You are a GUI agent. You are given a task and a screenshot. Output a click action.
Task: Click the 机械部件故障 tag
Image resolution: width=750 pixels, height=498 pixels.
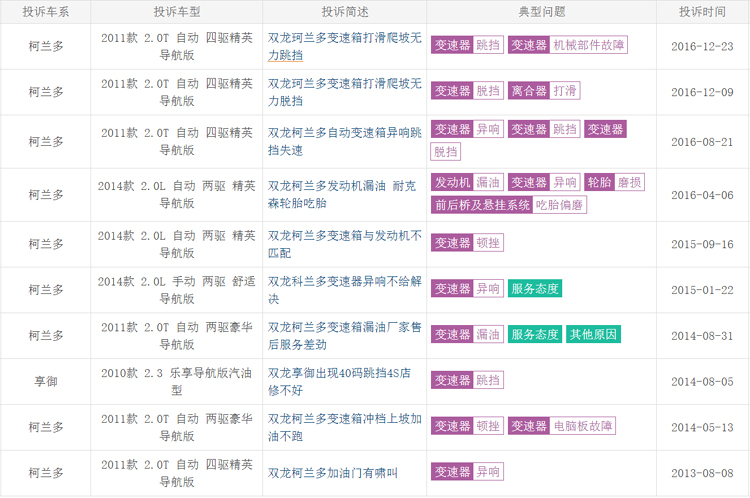[568, 45]
